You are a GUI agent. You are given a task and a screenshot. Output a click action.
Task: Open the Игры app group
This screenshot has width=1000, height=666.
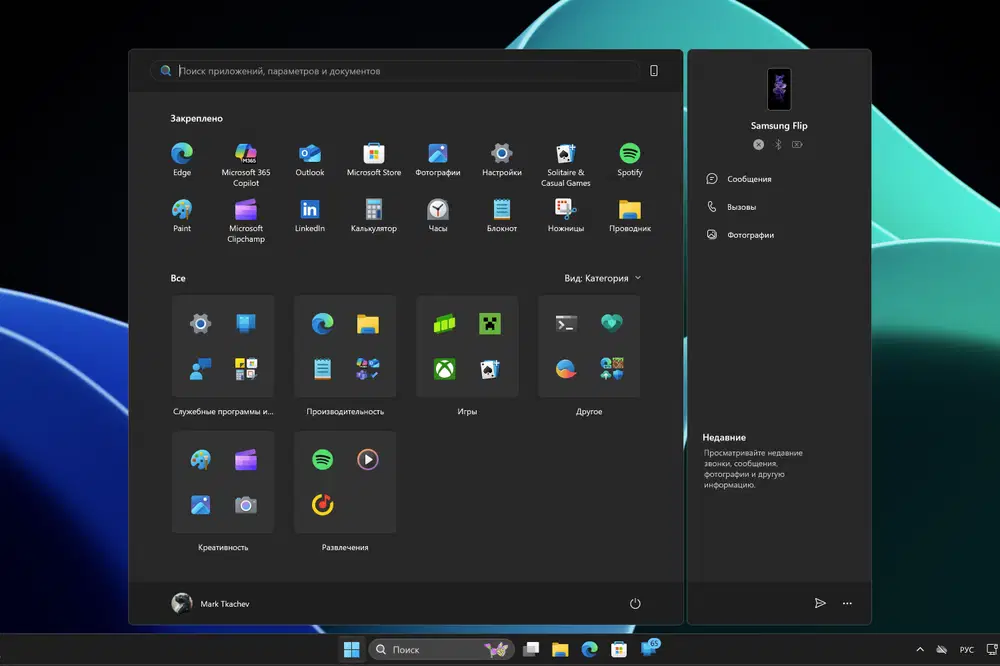pos(467,346)
